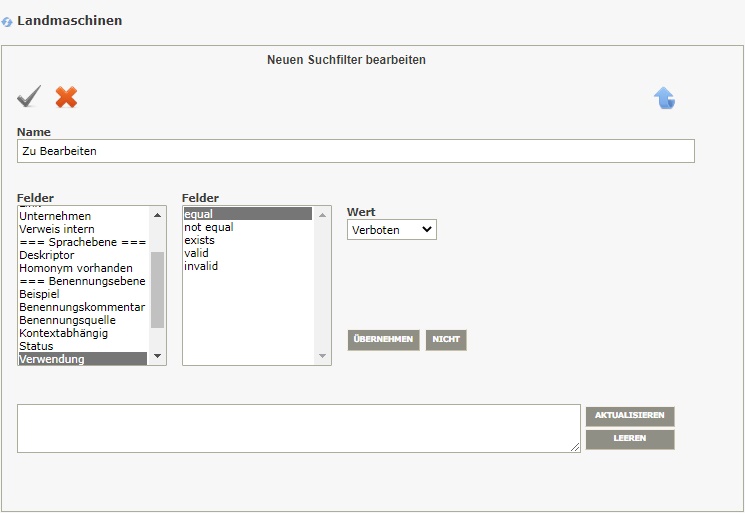The width and height of the screenshot is (745, 513).
Task: Select 'not equal' in operator list
Action: tap(209, 227)
